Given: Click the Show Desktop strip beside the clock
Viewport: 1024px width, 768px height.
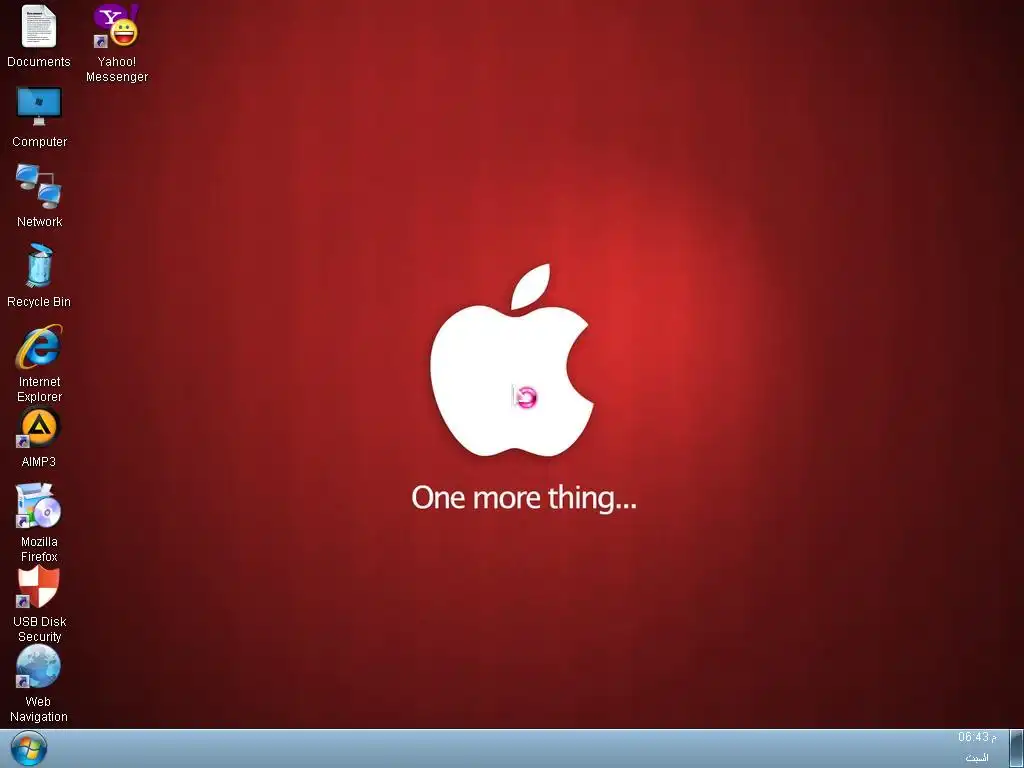Looking at the screenshot, I should 1016,748.
